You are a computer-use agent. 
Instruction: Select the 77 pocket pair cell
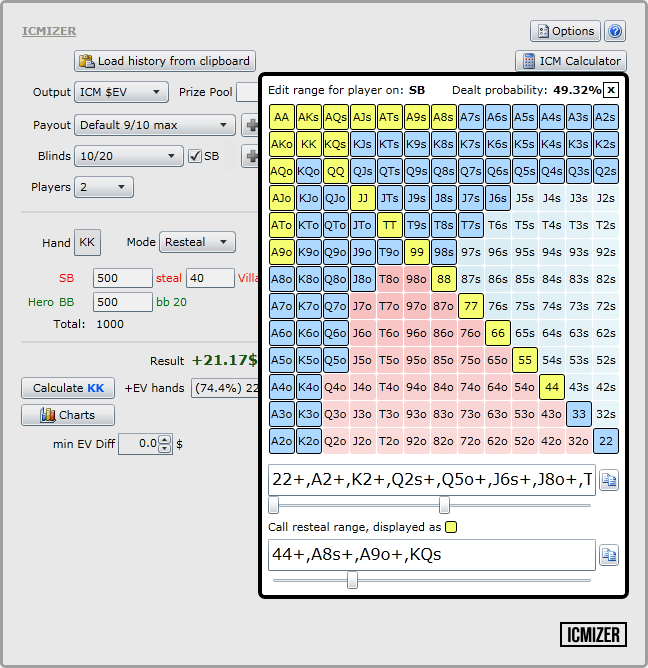point(471,306)
